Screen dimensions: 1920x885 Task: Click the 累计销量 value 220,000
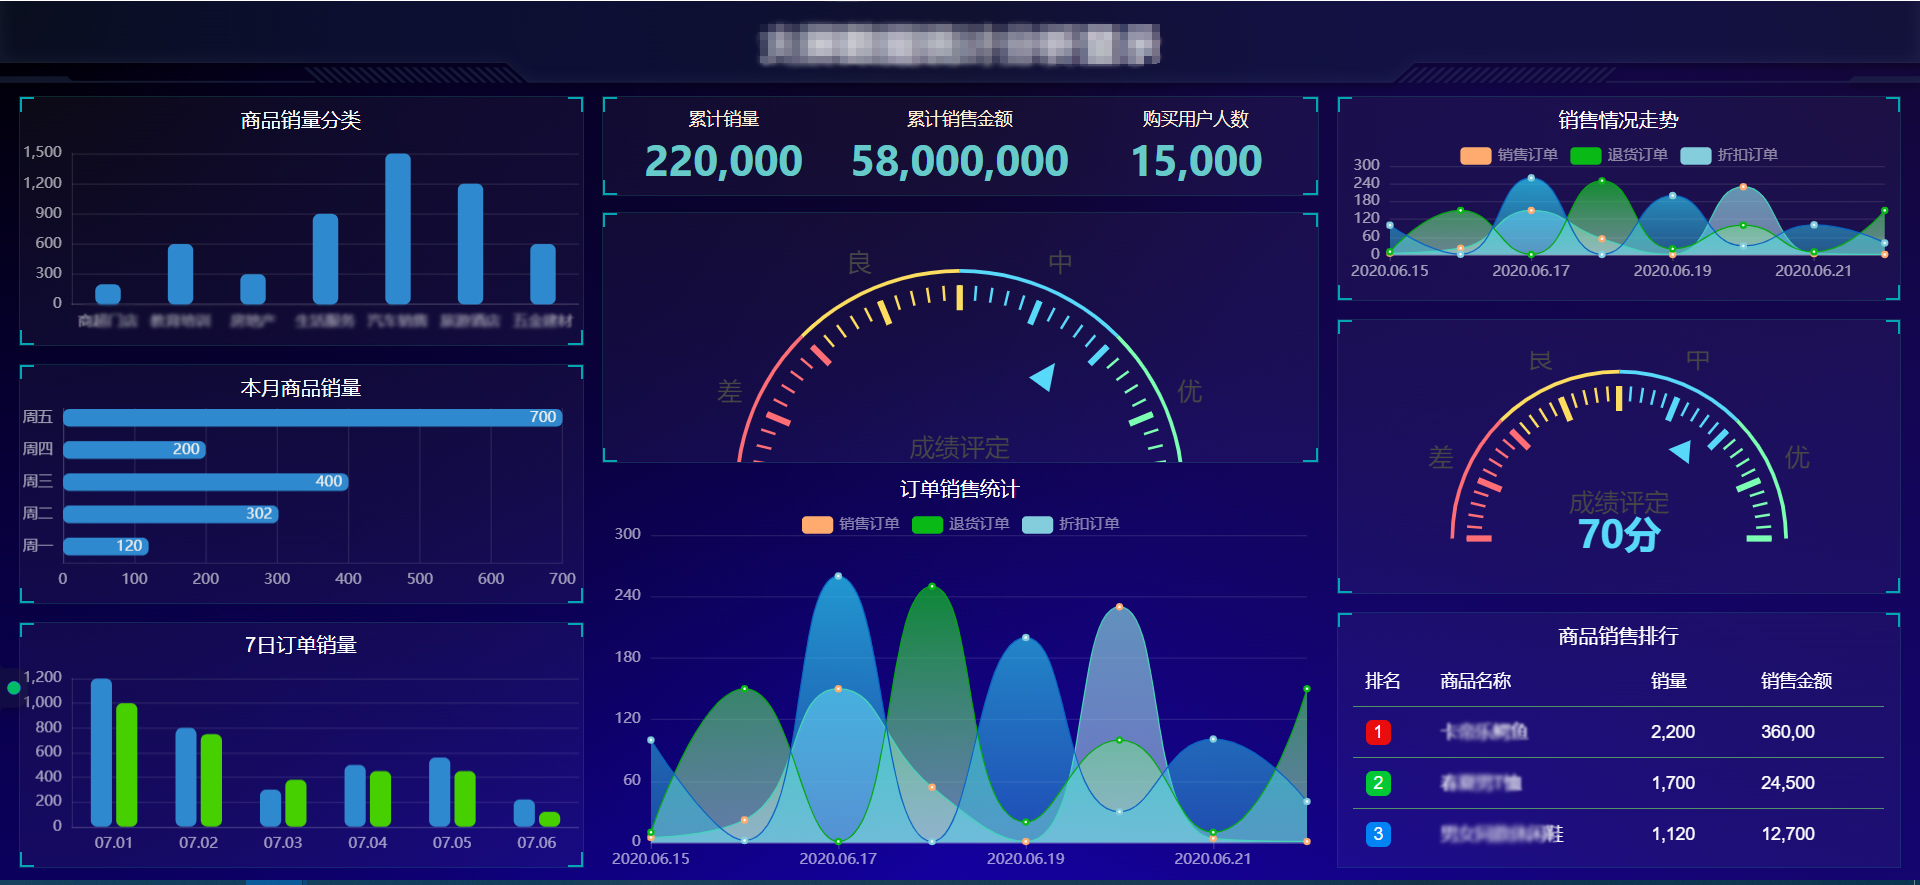pyautogui.click(x=724, y=161)
